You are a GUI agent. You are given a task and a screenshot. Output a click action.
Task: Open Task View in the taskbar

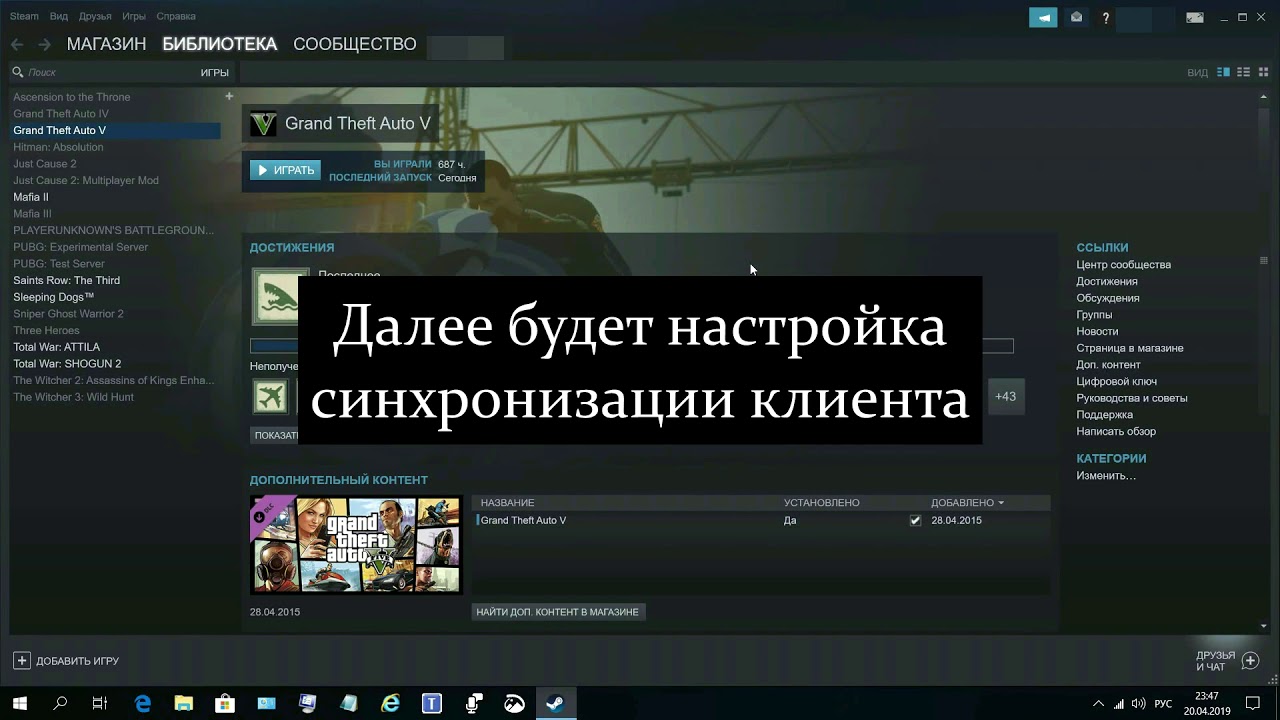click(x=100, y=703)
